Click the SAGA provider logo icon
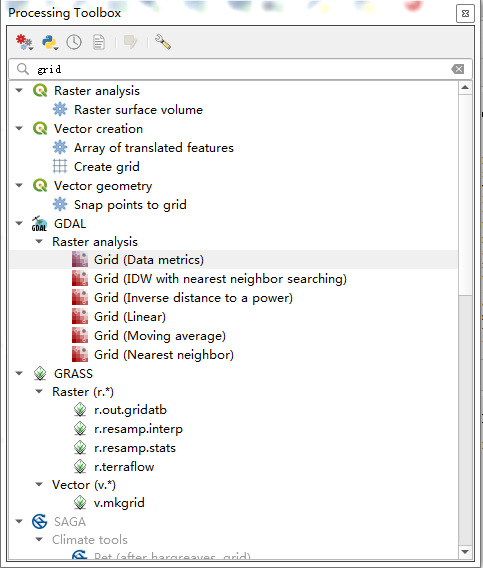 pos(39,522)
